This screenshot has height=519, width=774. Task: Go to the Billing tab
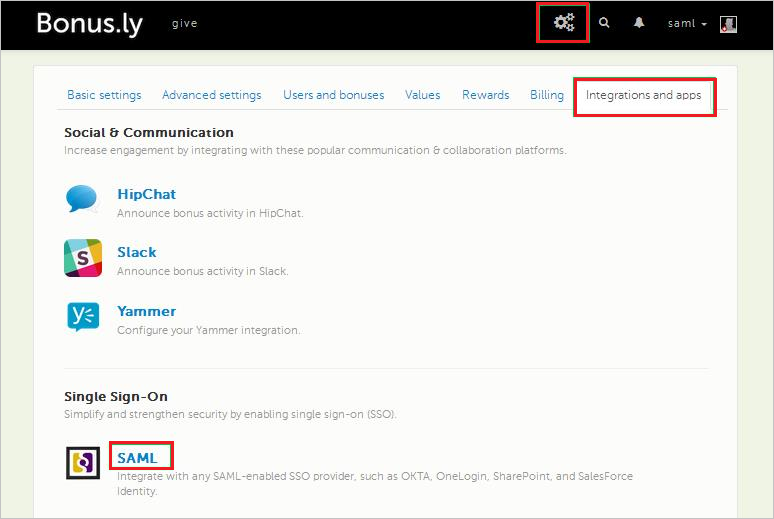tap(547, 95)
